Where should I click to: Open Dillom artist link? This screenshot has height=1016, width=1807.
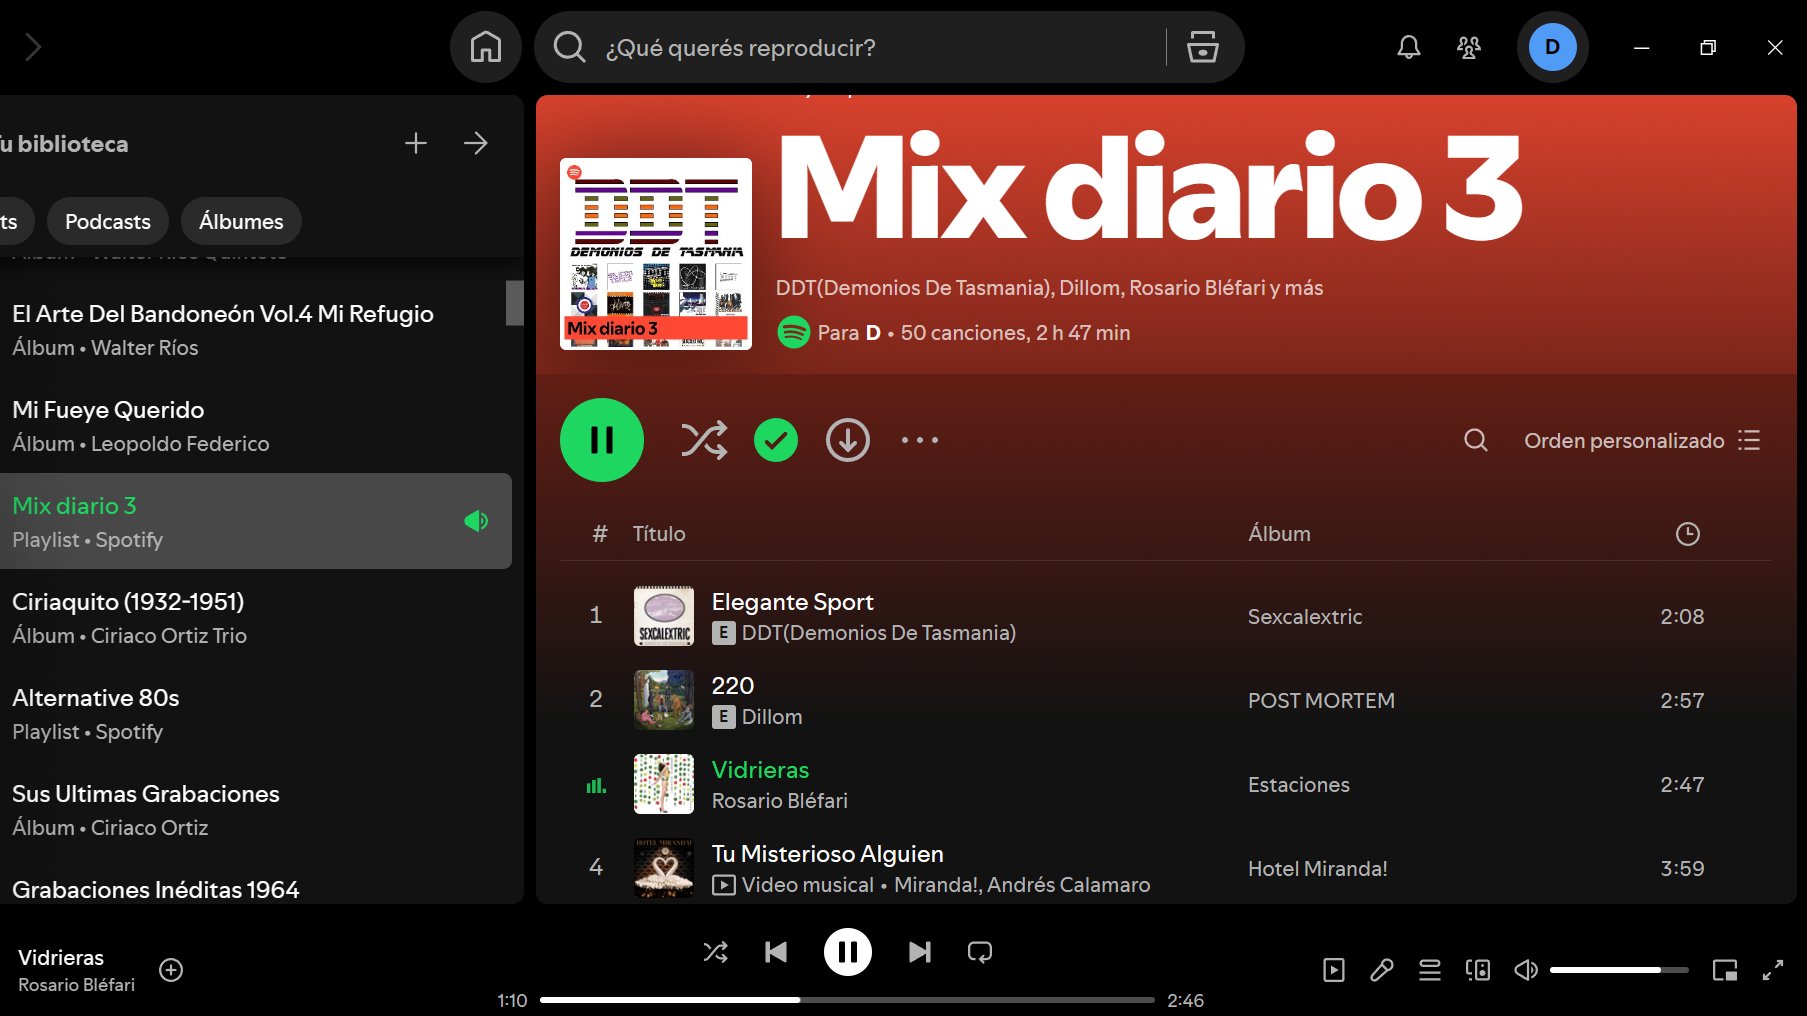click(x=772, y=717)
